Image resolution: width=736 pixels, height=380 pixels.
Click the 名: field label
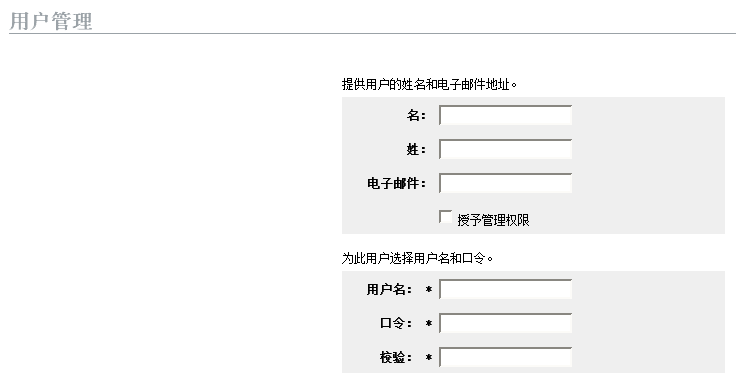416,115
